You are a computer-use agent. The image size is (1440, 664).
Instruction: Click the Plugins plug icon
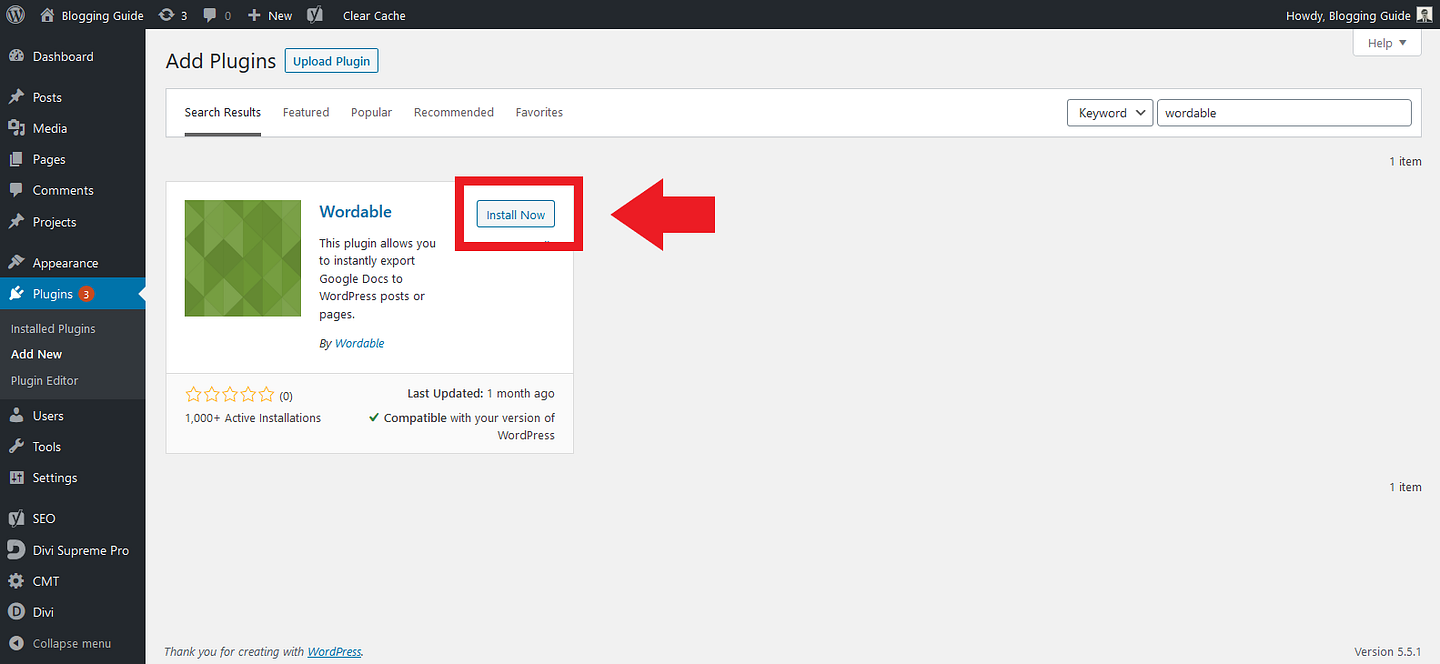pyautogui.click(x=16, y=294)
